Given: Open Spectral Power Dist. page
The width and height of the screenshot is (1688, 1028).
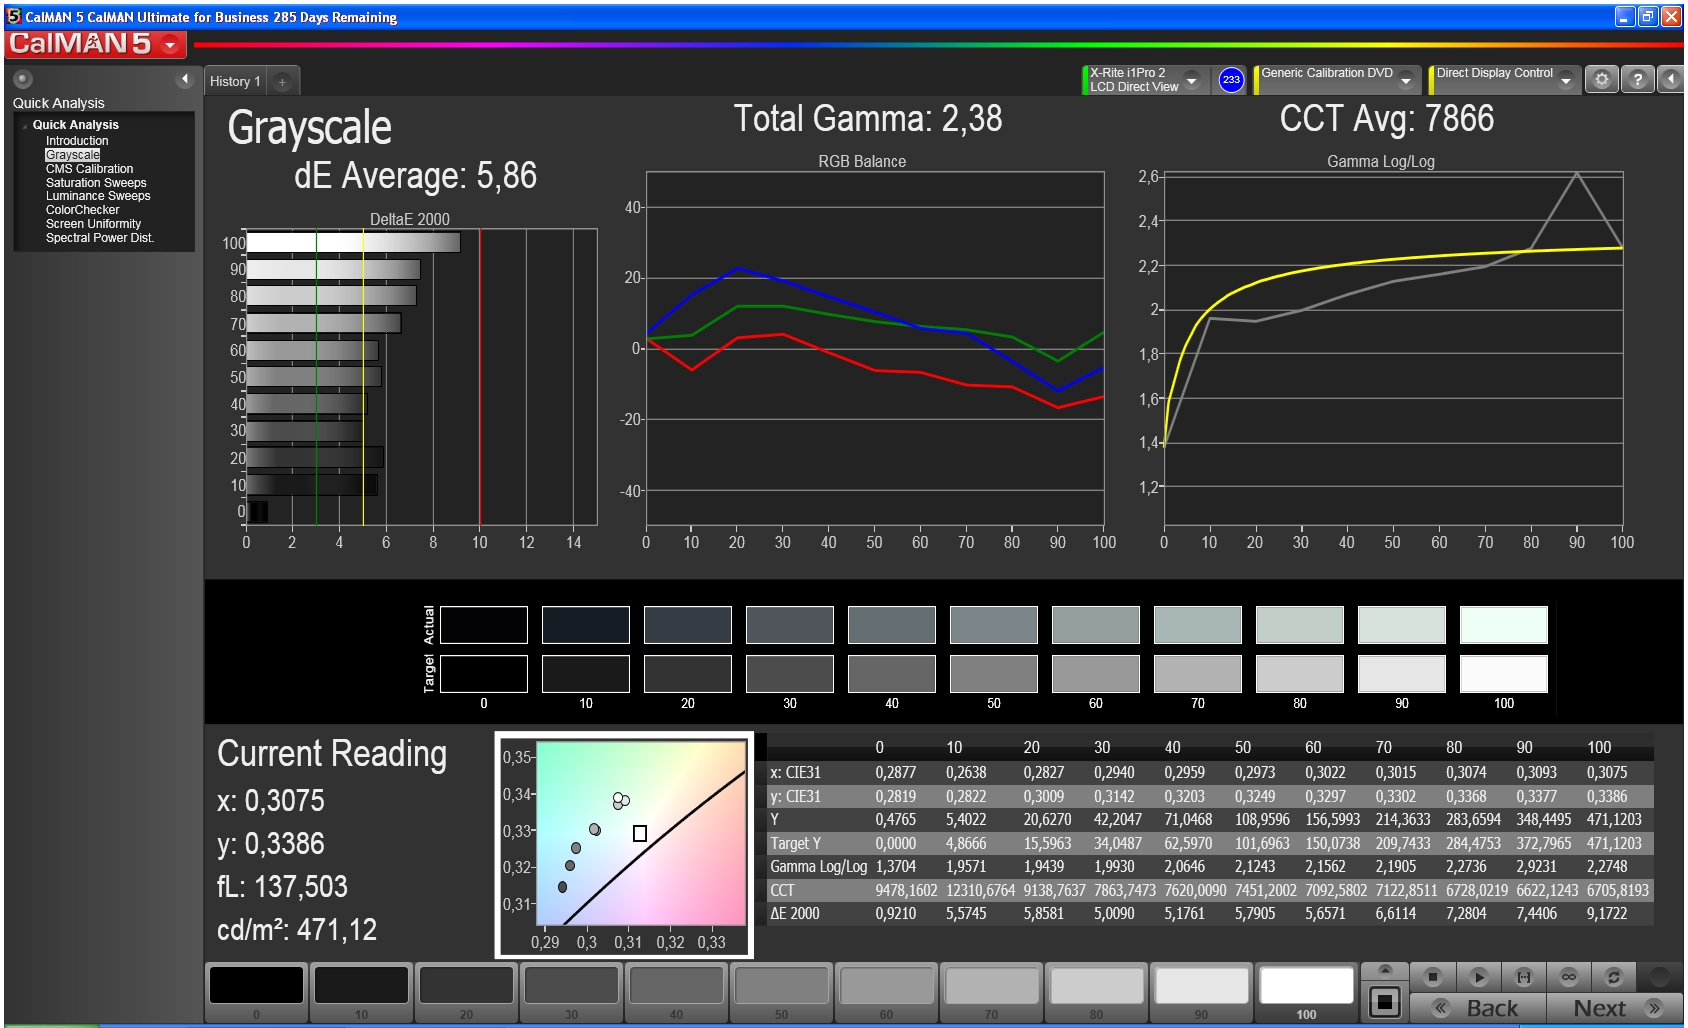Looking at the screenshot, I should pos(99,238).
